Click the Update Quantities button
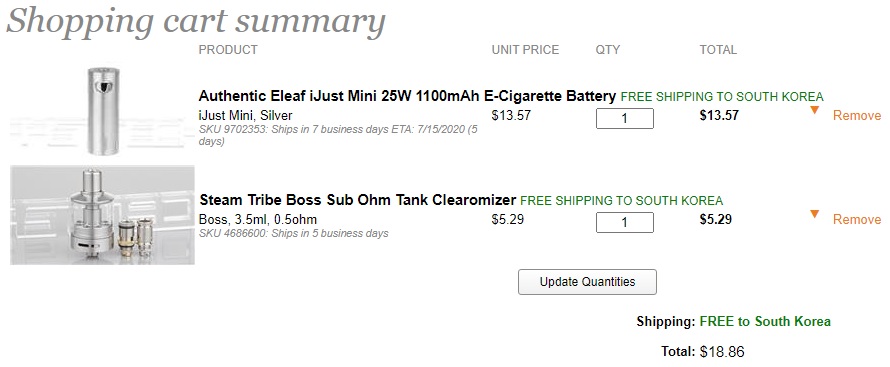The height and width of the screenshot is (367, 890). coord(587,282)
